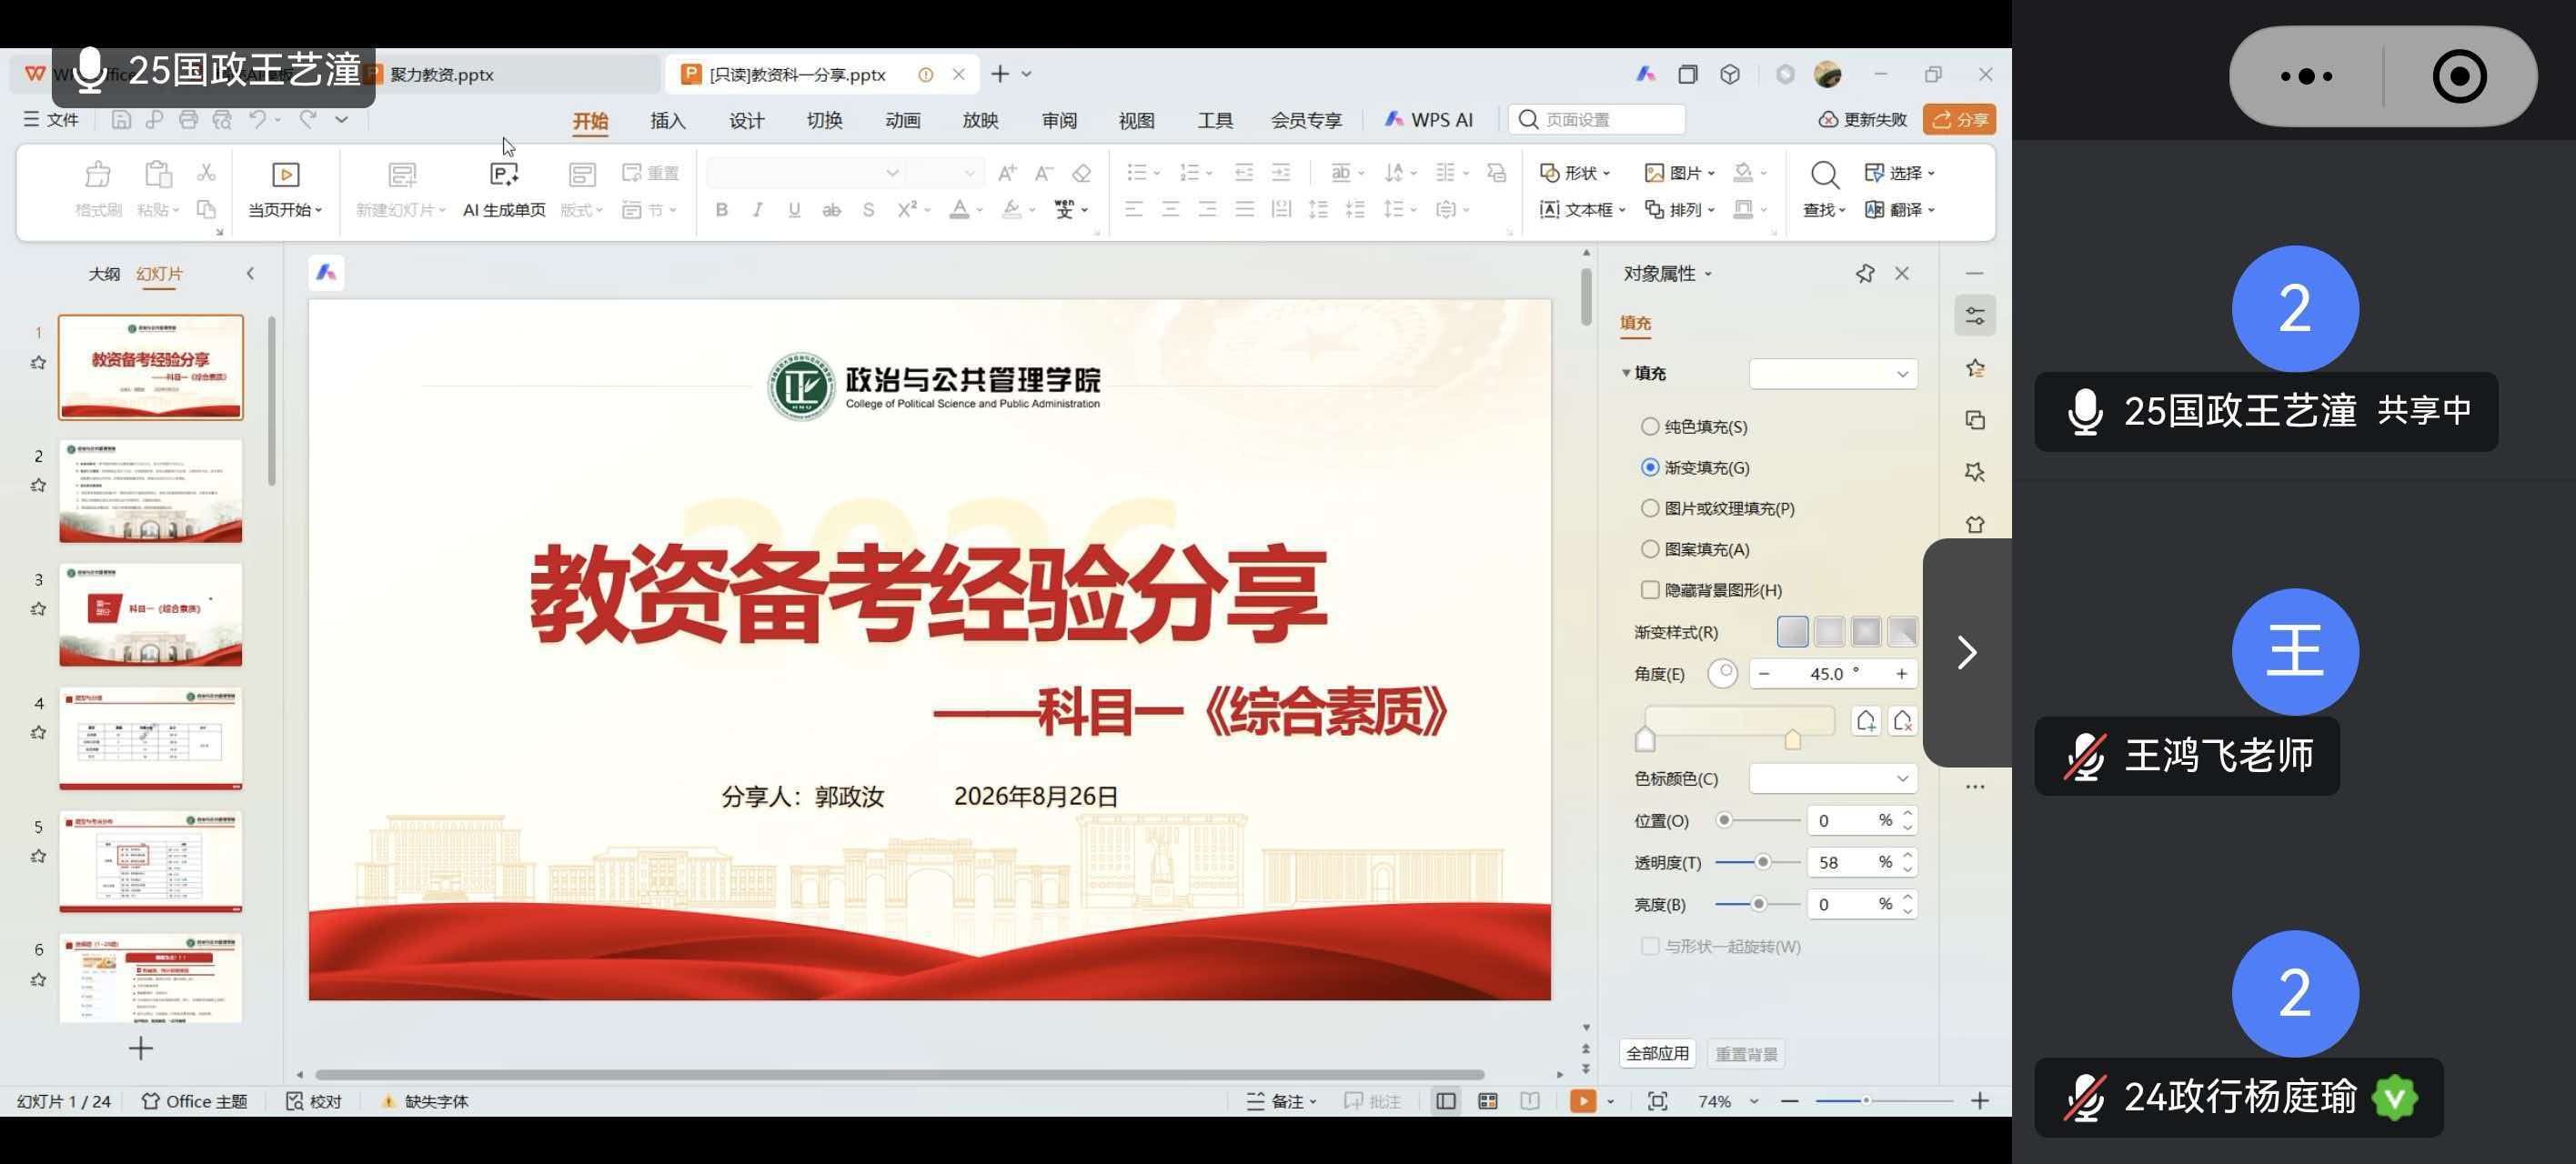Zoom in with the plus icon in status bar

point(1980,1101)
